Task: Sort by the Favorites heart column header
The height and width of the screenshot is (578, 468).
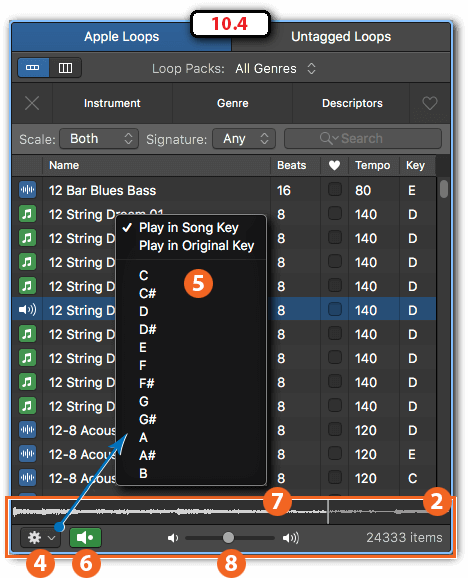Action: point(334,166)
